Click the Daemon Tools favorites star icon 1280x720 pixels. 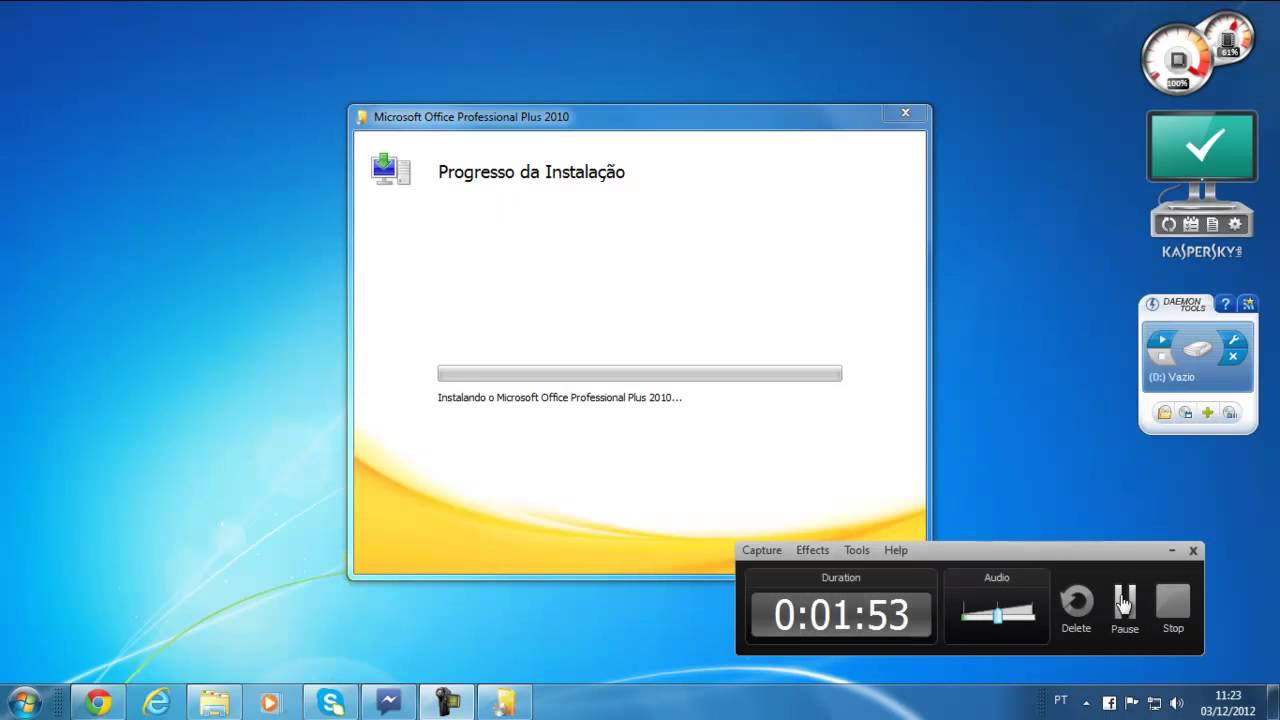click(1247, 304)
